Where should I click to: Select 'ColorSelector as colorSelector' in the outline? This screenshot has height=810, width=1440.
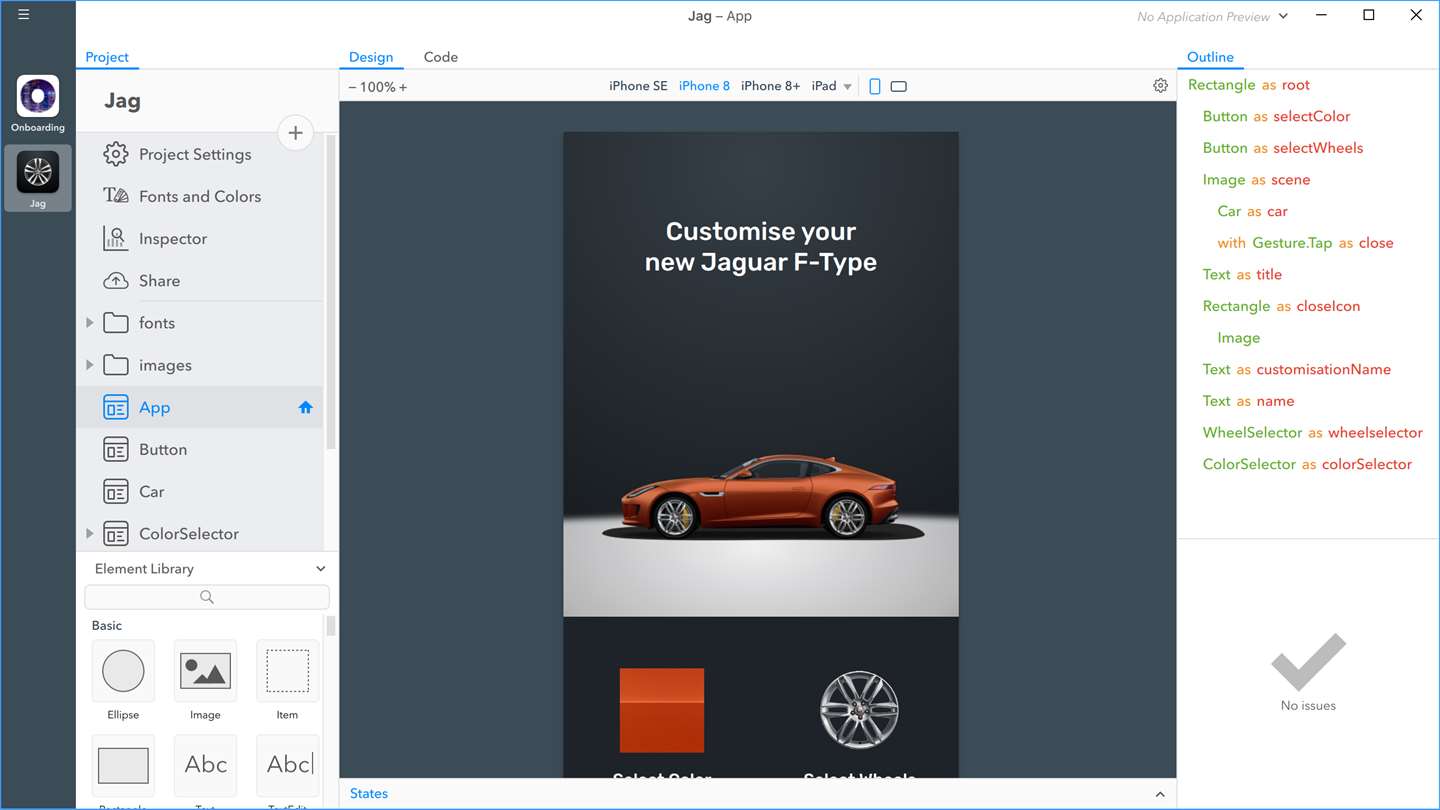(1307, 464)
